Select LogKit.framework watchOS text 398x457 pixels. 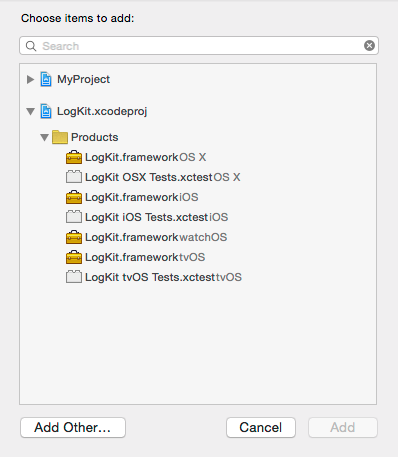tap(156, 237)
